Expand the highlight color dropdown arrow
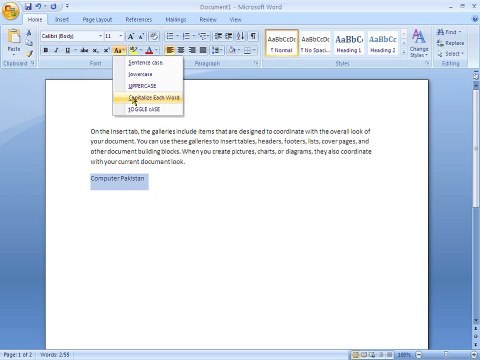This screenshot has width=480, height=360. (141, 50)
